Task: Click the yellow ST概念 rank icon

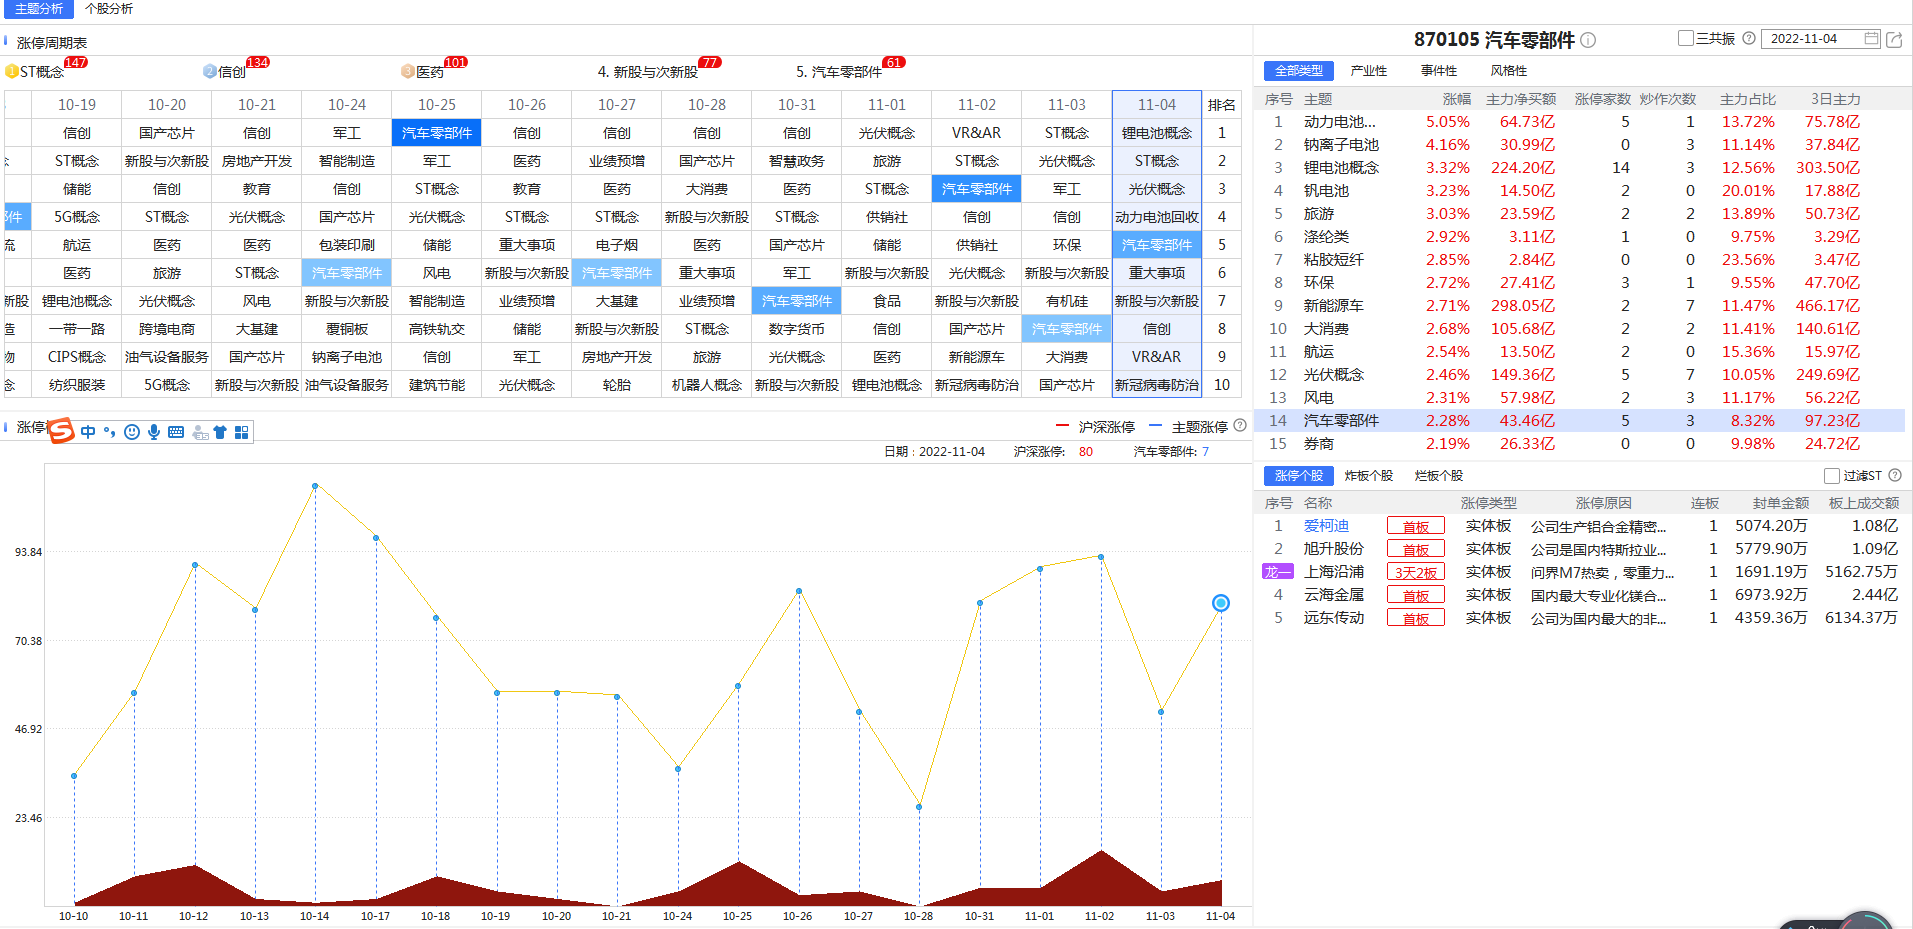Action: click(12, 71)
